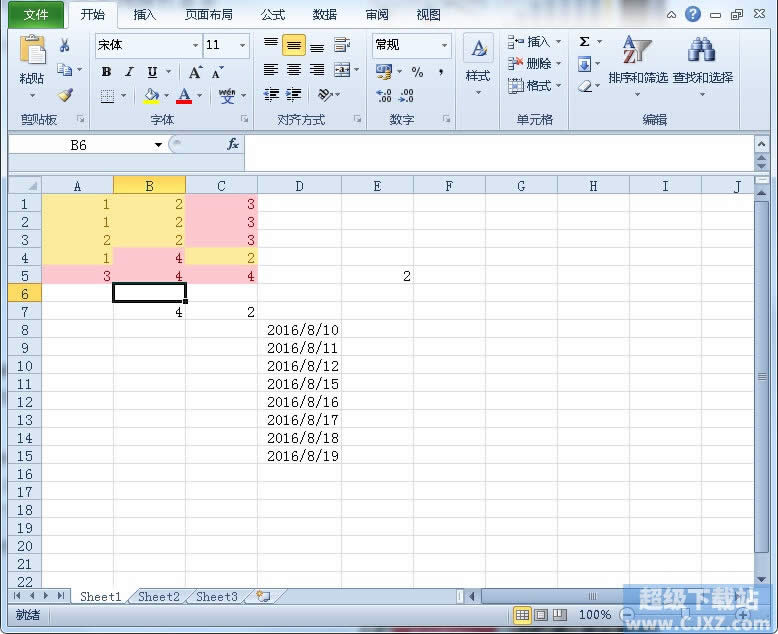Switch to the 插入 Insert tab
778x634 pixels.
click(x=145, y=15)
